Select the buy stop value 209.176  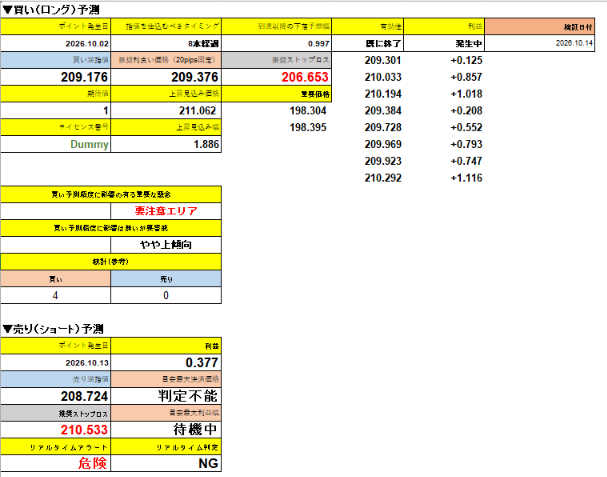pyautogui.click(x=56, y=77)
